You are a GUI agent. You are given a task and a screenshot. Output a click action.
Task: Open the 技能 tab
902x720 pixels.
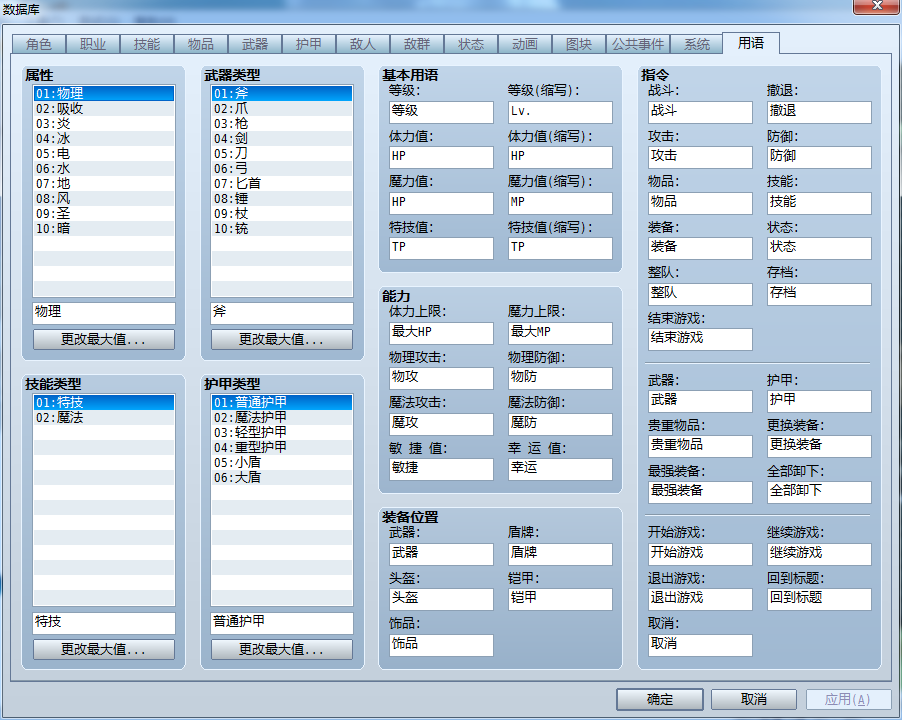point(147,44)
